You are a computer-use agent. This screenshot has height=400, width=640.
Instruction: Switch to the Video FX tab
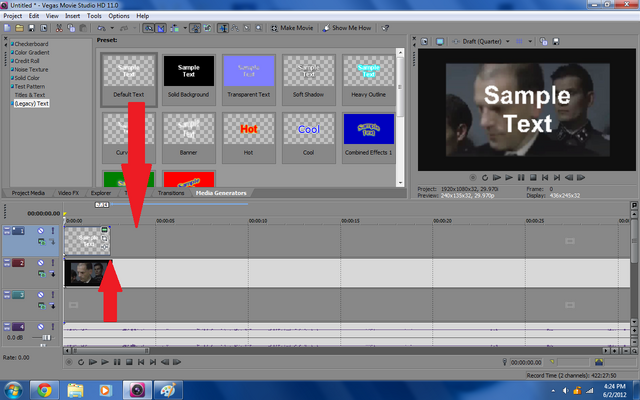68,193
